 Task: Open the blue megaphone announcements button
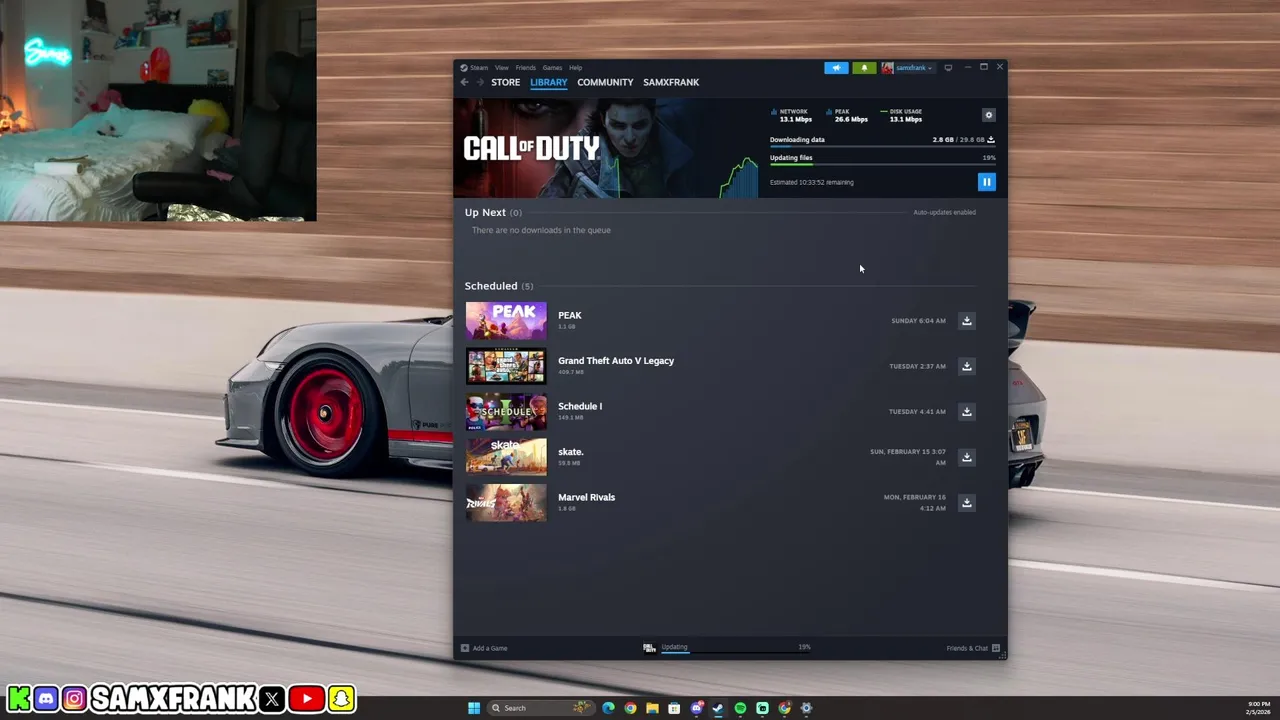(836, 68)
